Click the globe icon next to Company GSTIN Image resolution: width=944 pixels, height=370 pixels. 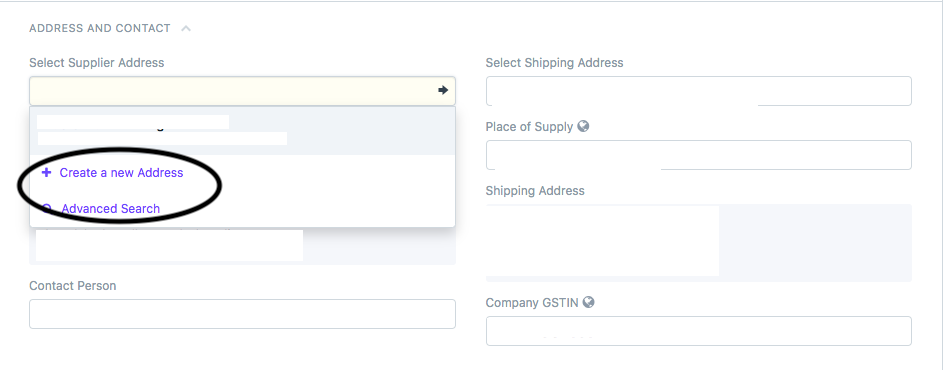[589, 302]
